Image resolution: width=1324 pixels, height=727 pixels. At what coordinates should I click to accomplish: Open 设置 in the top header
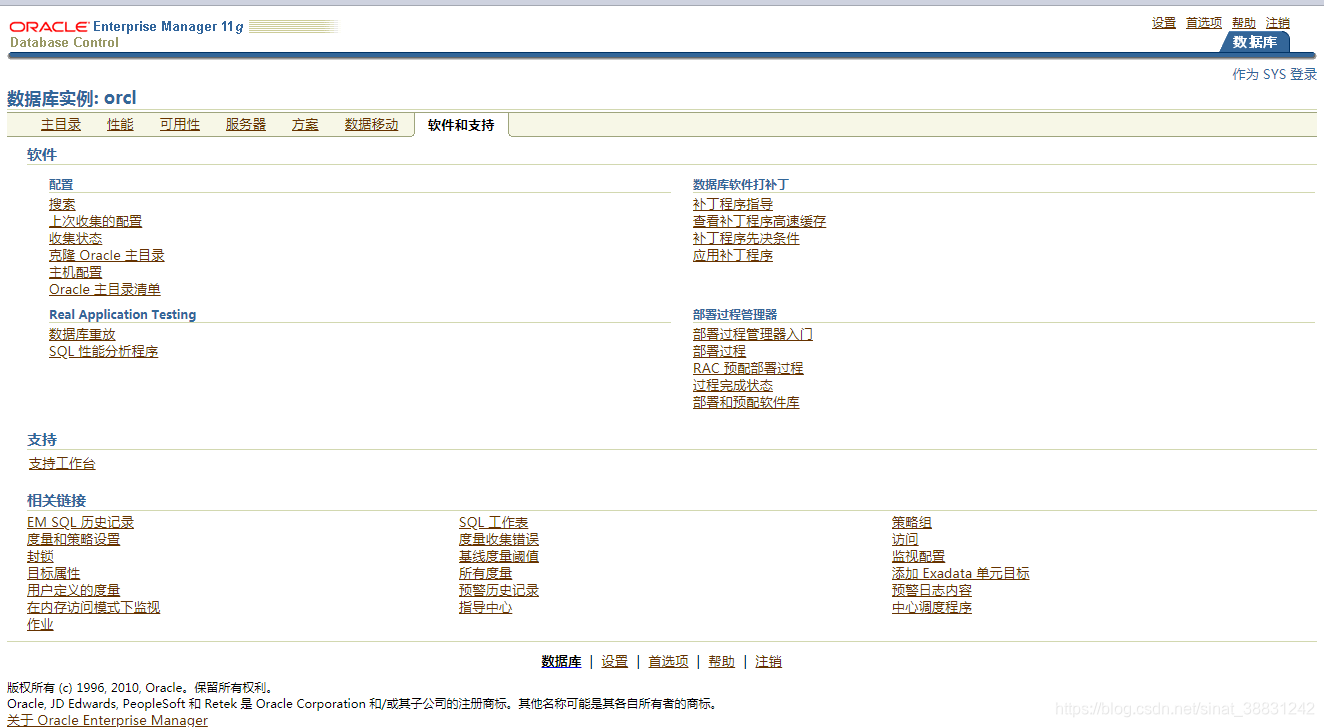pyautogui.click(x=1164, y=23)
